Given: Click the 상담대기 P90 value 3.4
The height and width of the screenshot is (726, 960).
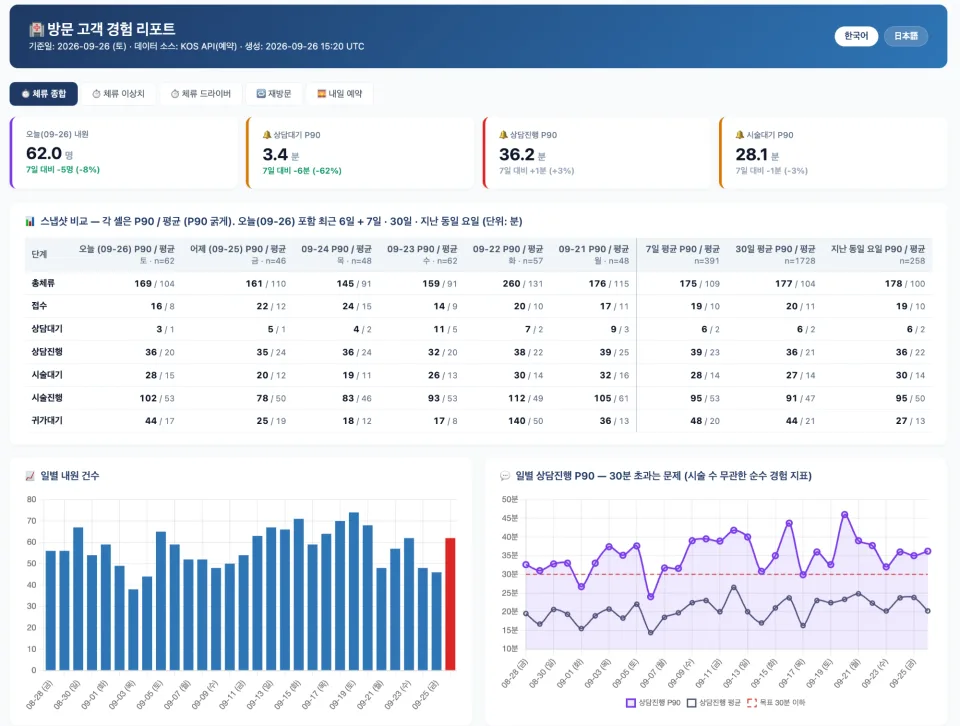Looking at the screenshot, I should pyautogui.click(x=275, y=154).
